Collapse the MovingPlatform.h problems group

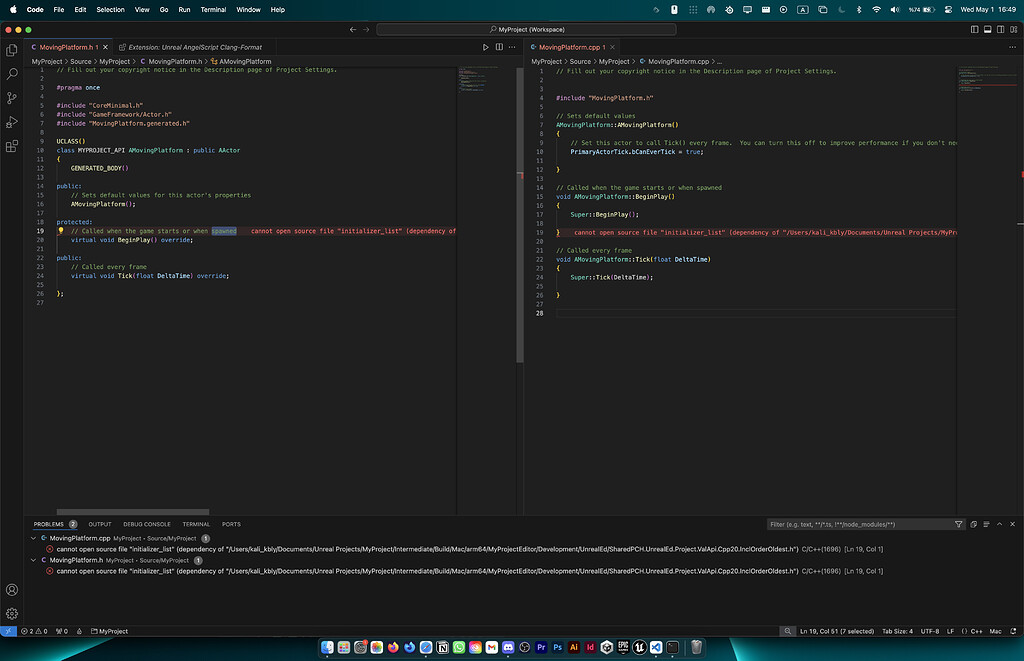(x=33, y=561)
